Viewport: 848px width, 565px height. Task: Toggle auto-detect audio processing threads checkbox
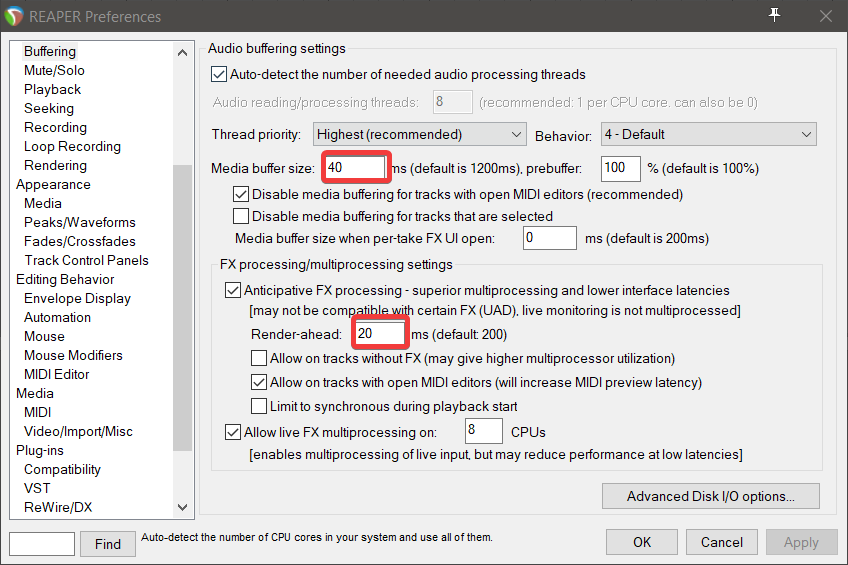(218, 74)
